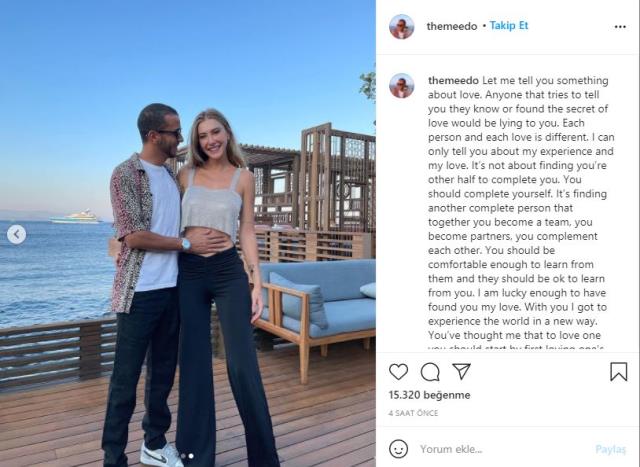Click the avatar beside the caption
Image resolution: width=640 pixels, height=467 pixels.
tap(402, 85)
